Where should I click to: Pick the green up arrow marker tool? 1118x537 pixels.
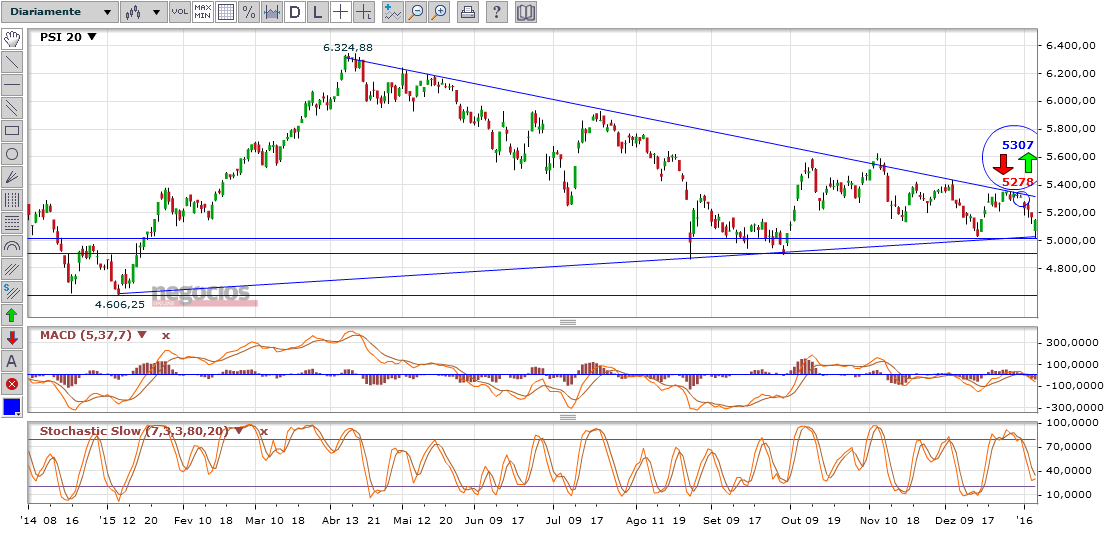[x=12, y=315]
